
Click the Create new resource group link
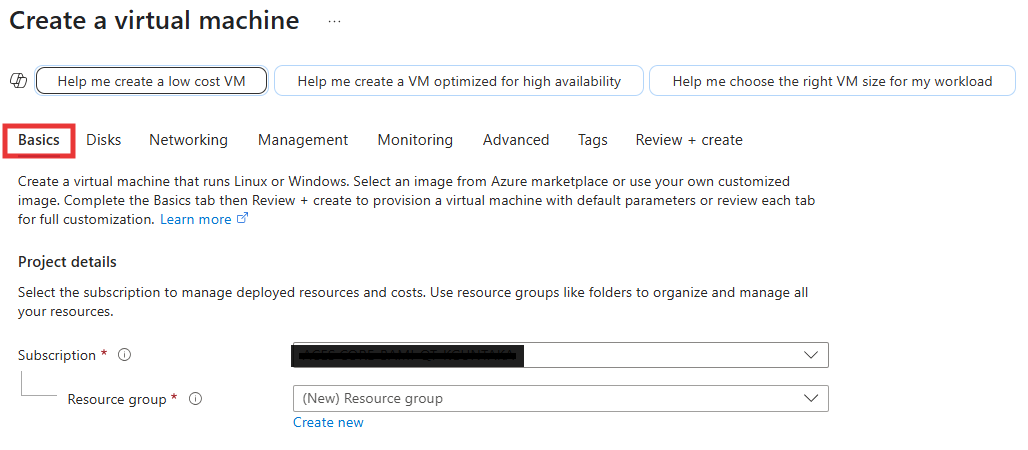pos(328,422)
